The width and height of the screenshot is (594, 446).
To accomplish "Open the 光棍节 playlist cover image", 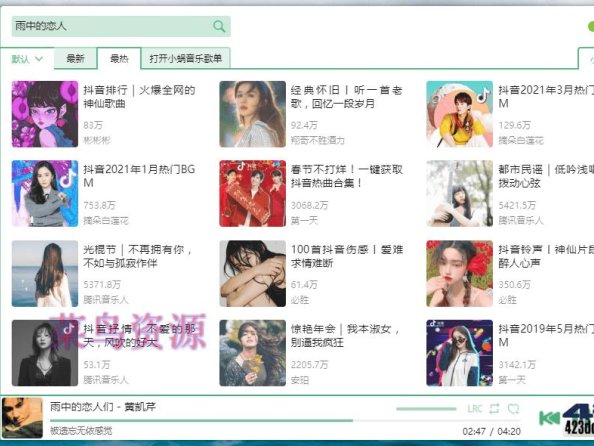I will click(45, 274).
